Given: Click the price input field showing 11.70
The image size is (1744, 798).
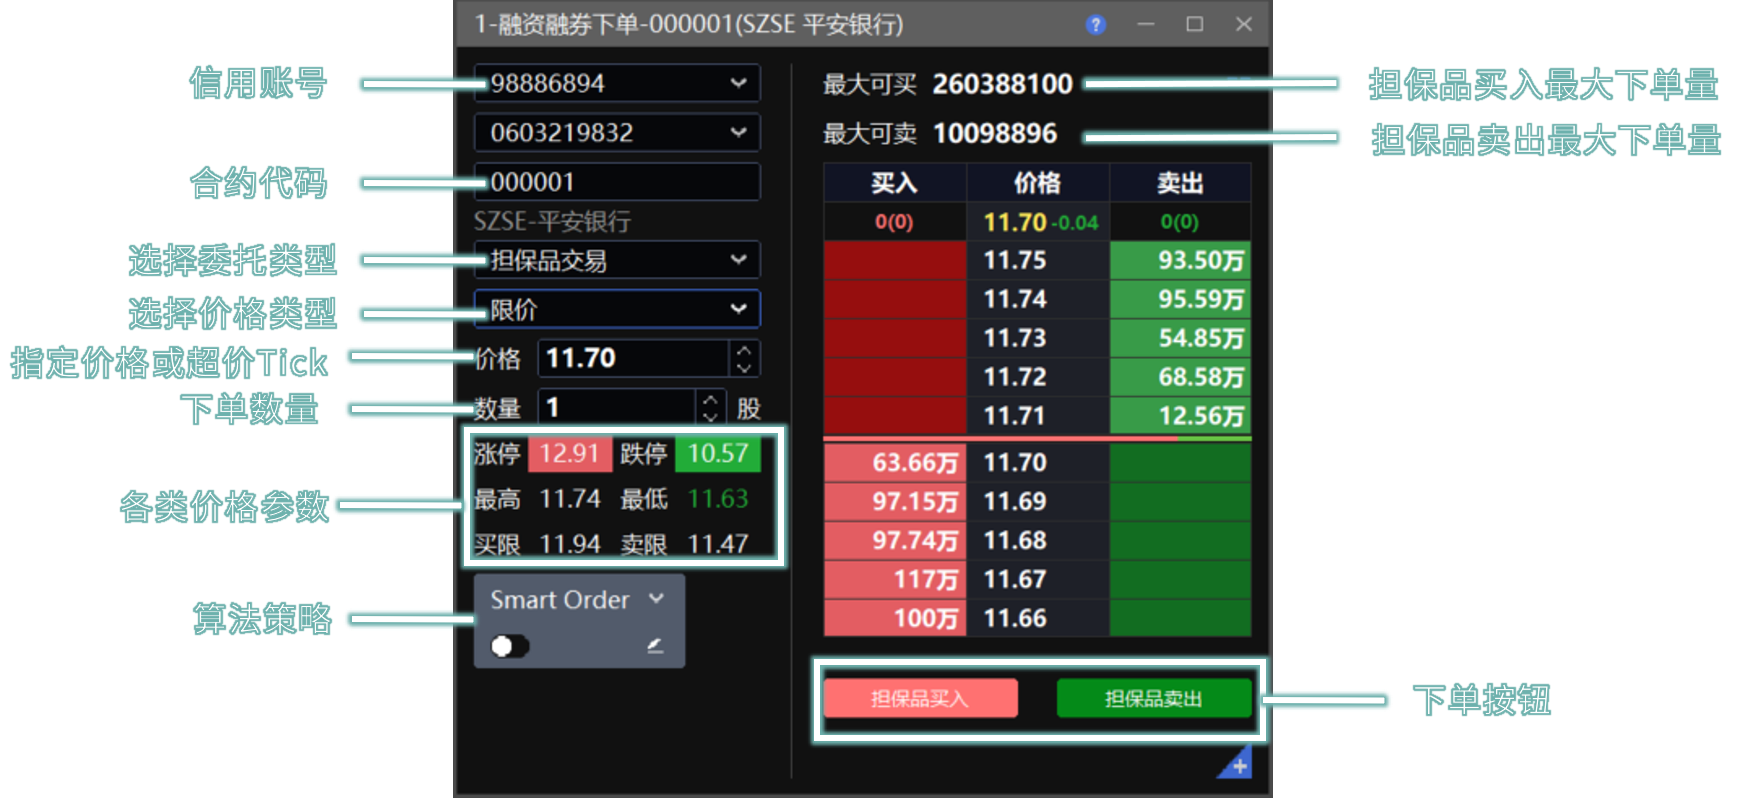Looking at the screenshot, I should point(632,358).
